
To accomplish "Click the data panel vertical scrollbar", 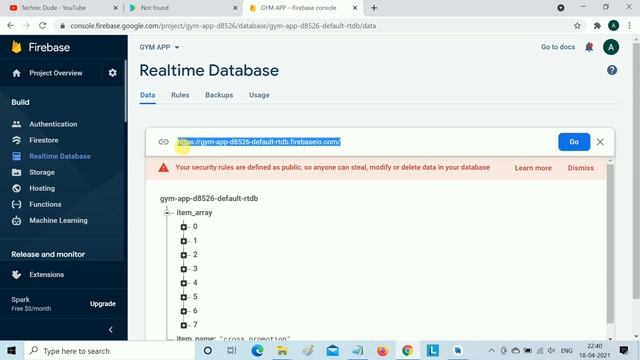I will (x=610, y=245).
